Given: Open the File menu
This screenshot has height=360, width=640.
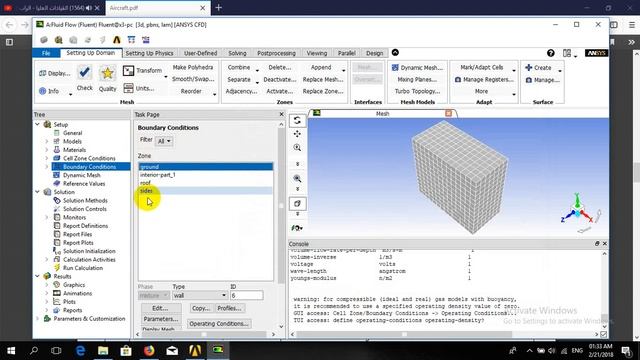Looking at the screenshot, I should (46, 53).
